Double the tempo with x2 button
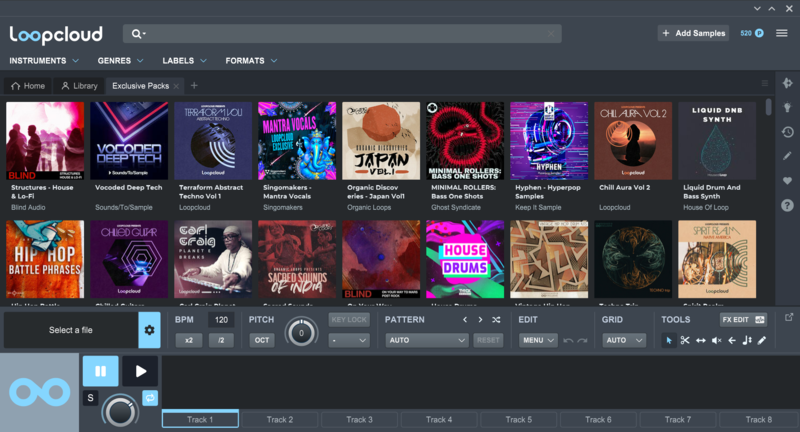800x432 pixels. click(186, 340)
